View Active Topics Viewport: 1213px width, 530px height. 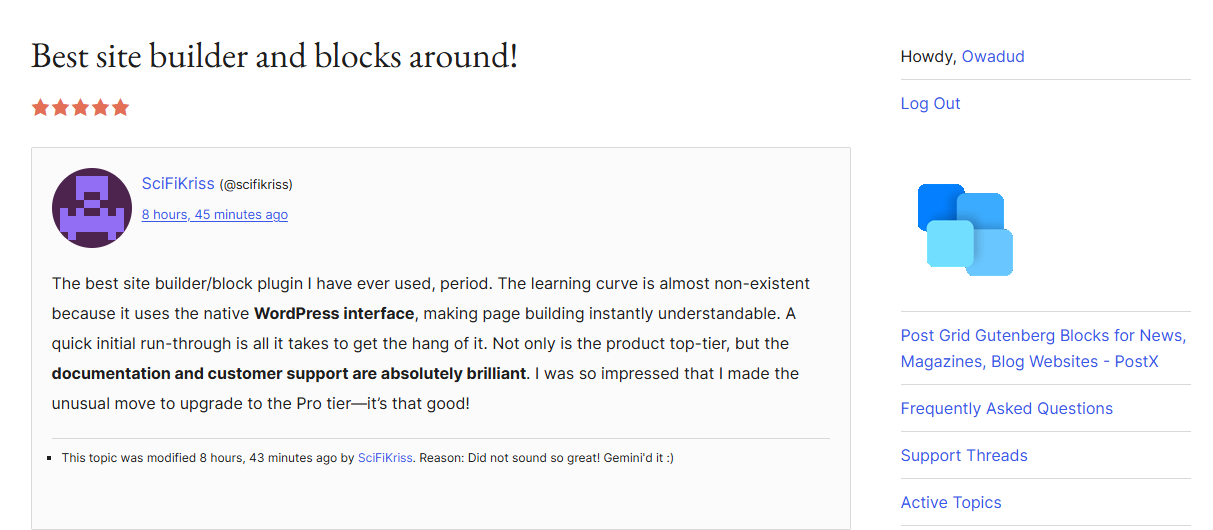pyautogui.click(x=951, y=502)
